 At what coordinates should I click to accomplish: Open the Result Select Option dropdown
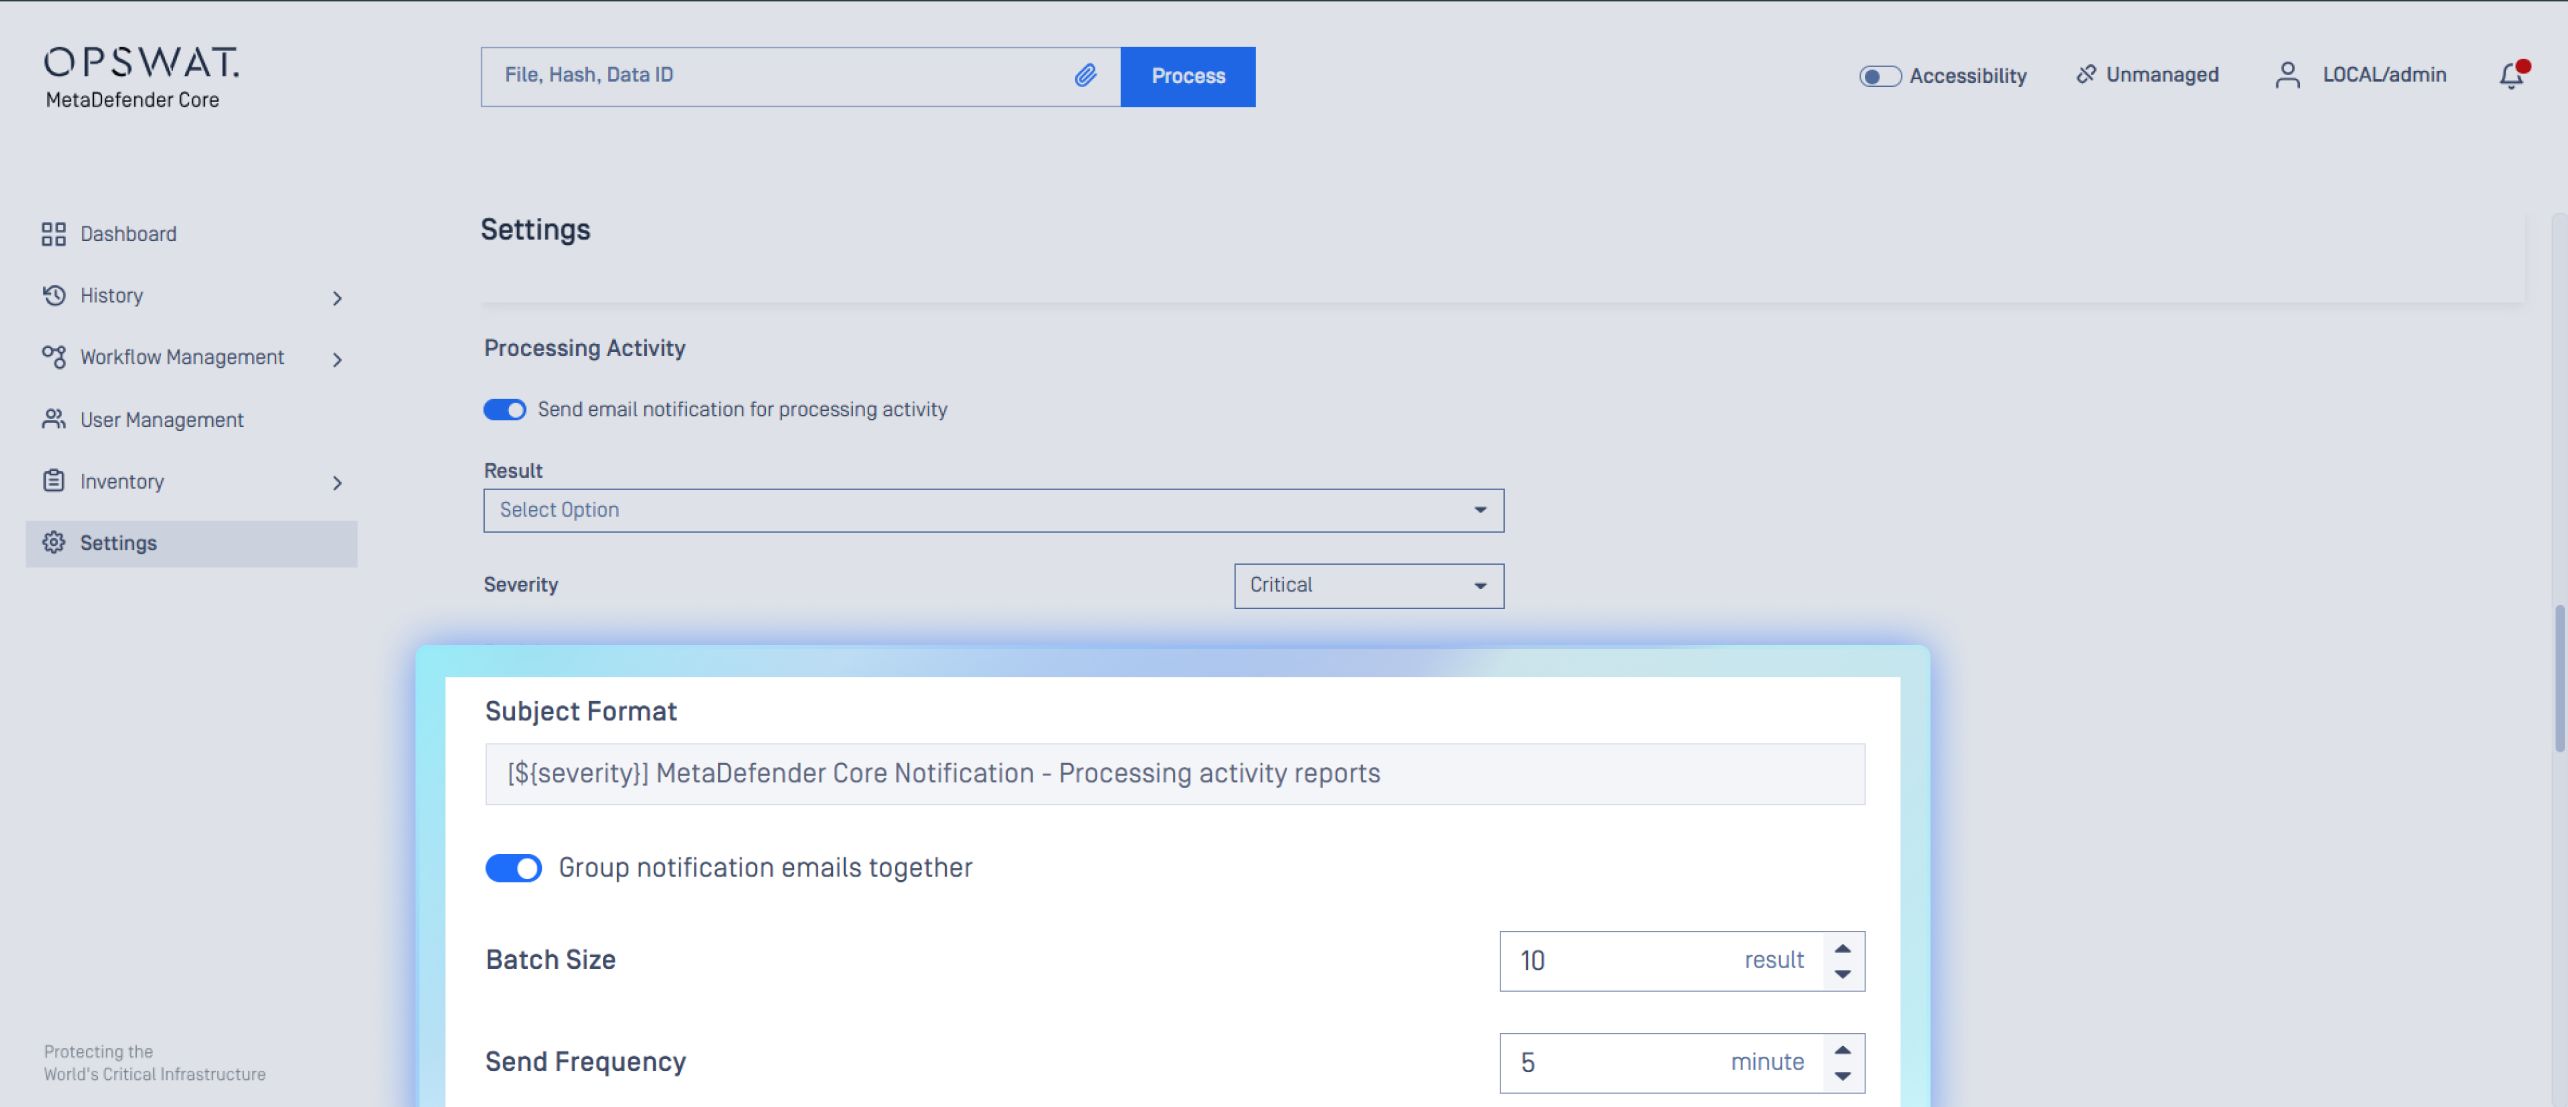[x=993, y=510]
